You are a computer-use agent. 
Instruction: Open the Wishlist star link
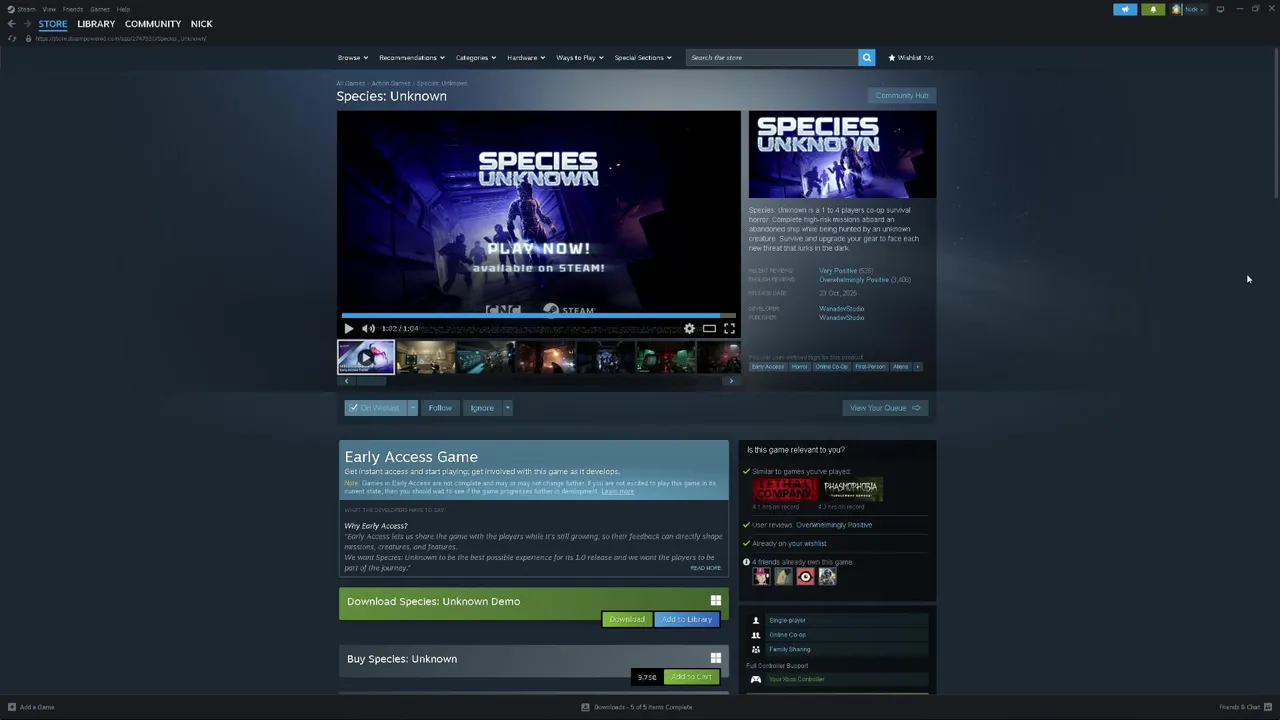tap(911, 58)
